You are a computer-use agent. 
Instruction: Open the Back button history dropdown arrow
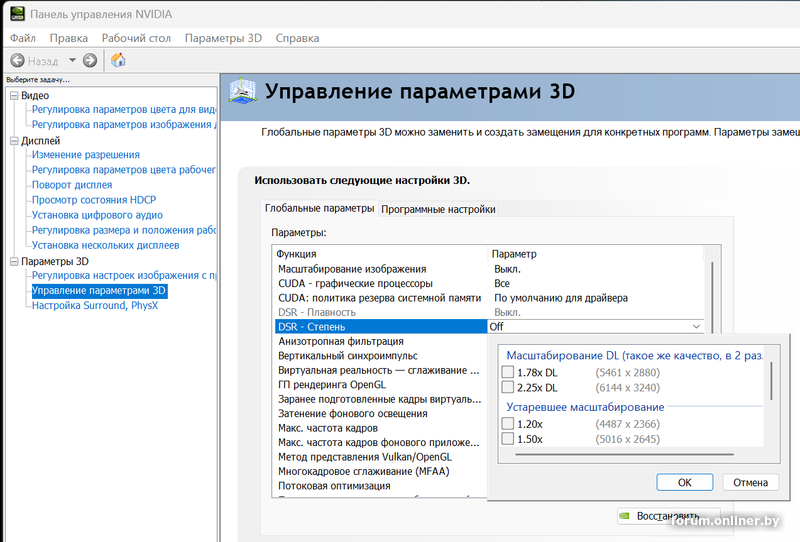click(x=72, y=60)
